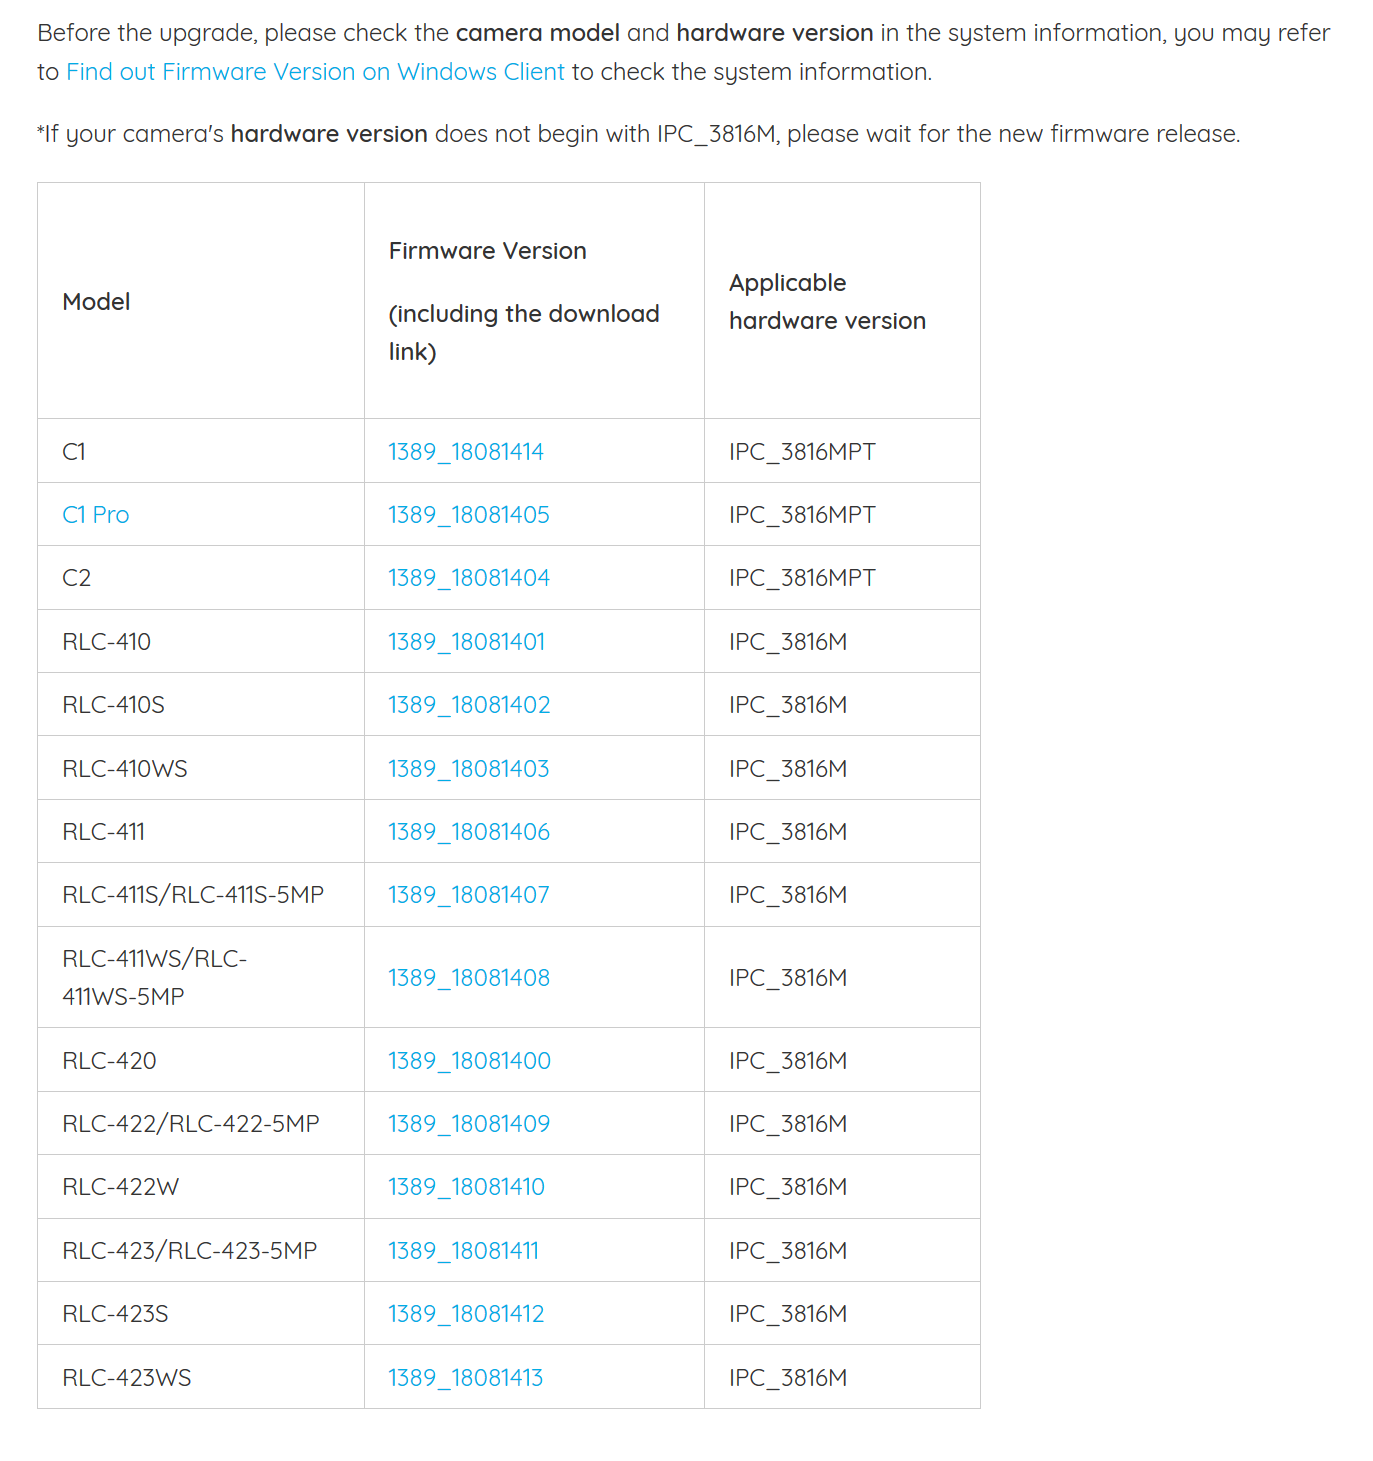Viewport: 1373px width, 1461px height.
Task: Download RLC-423S firmware 1389_18081412
Action: click(x=466, y=1314)
